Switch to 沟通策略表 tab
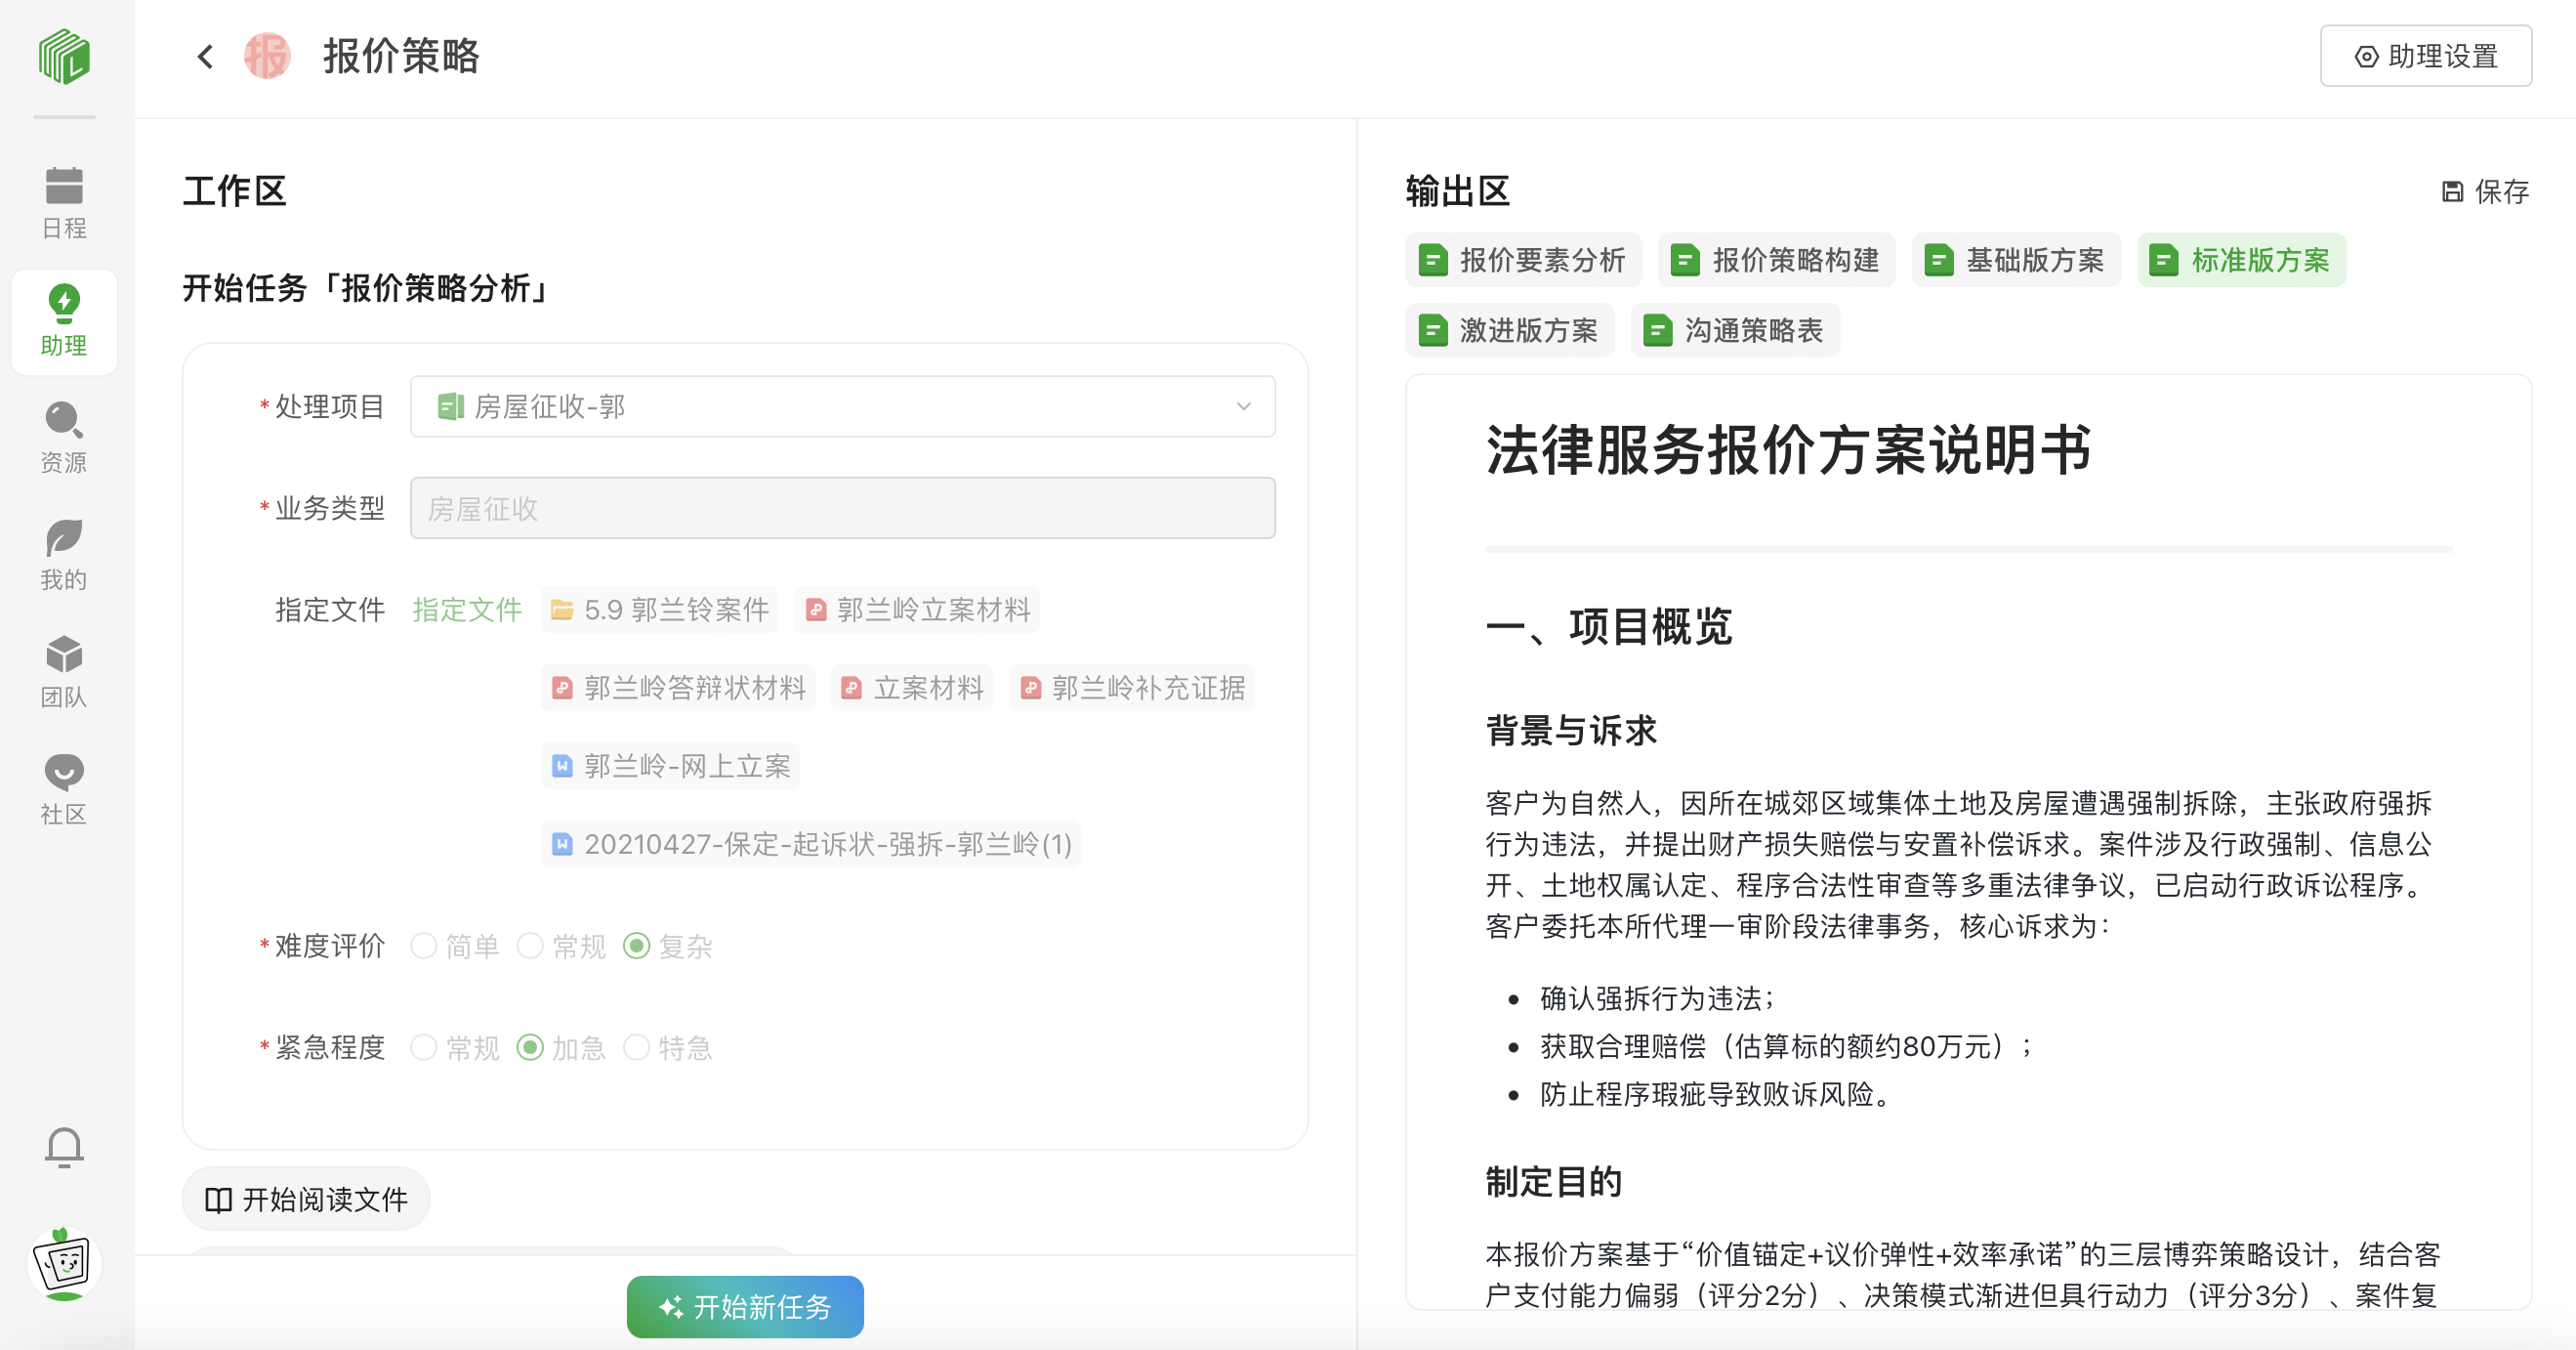This screenshot has width=2576, height=1350. (x=1735, y=330)
